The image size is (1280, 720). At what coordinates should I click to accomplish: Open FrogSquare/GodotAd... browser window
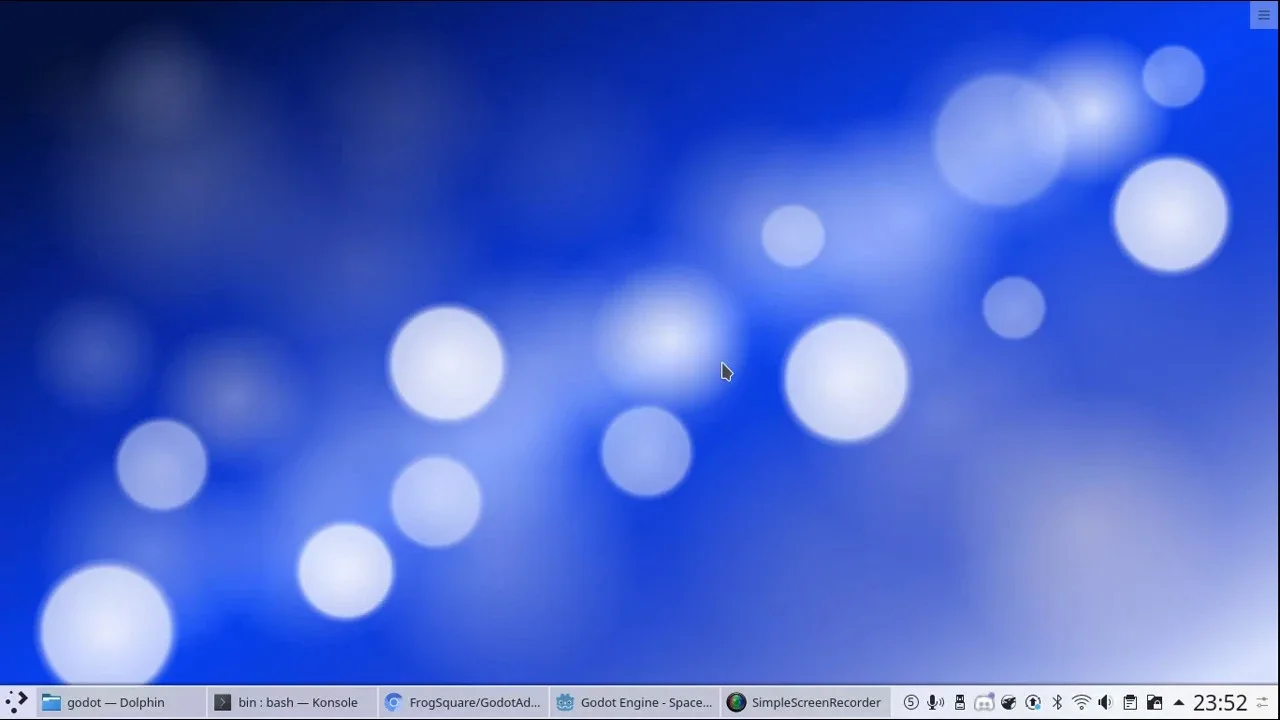(x=464, y=702)
